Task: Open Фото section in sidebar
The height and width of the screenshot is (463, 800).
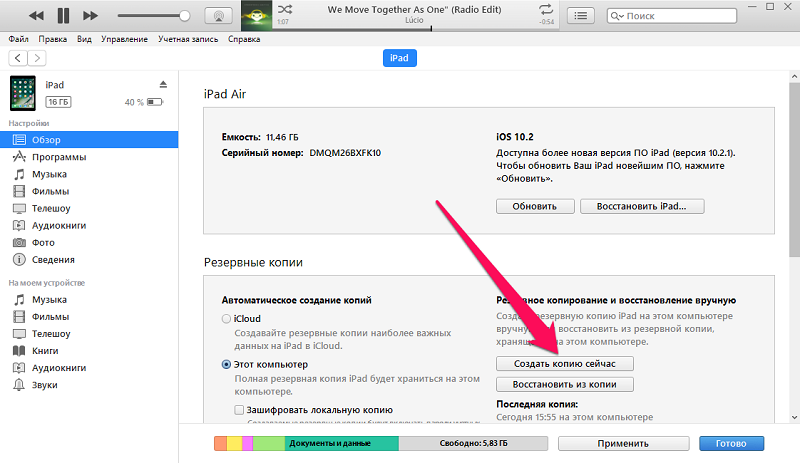Action: click(x=43, y=242)
